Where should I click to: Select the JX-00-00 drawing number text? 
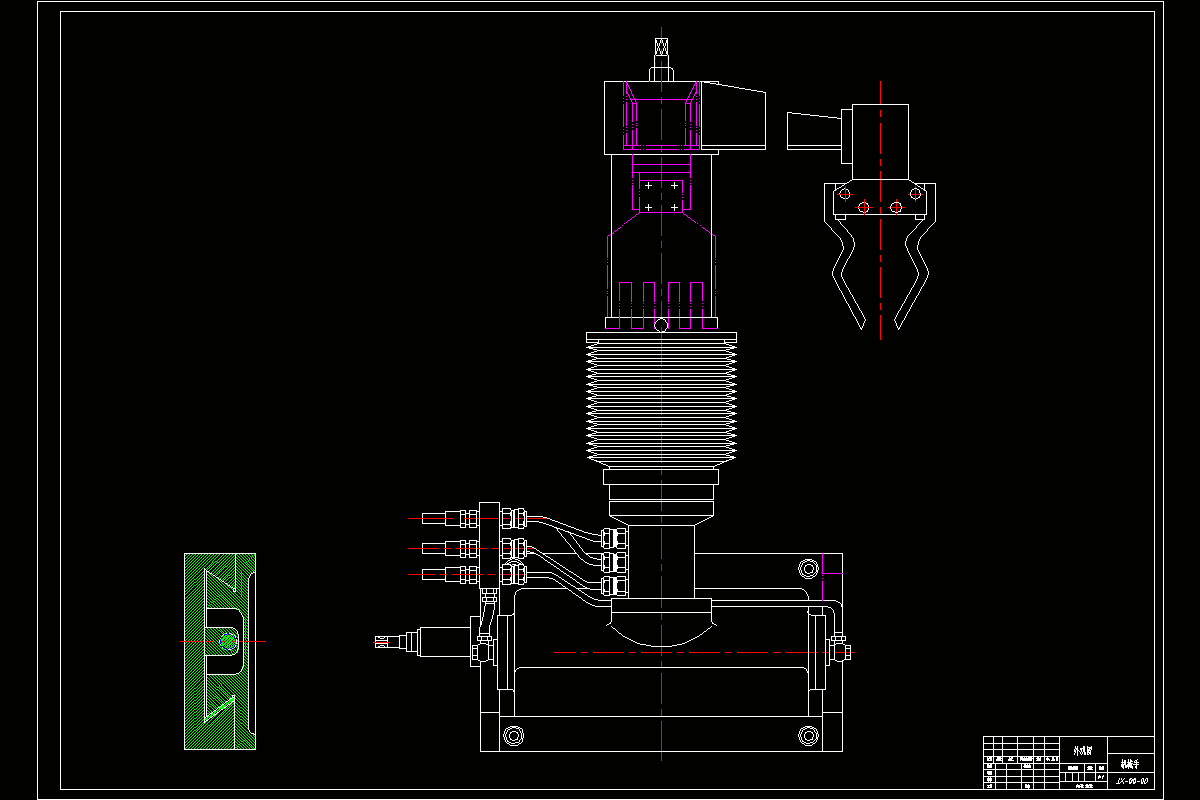[x=1132, y=780]
